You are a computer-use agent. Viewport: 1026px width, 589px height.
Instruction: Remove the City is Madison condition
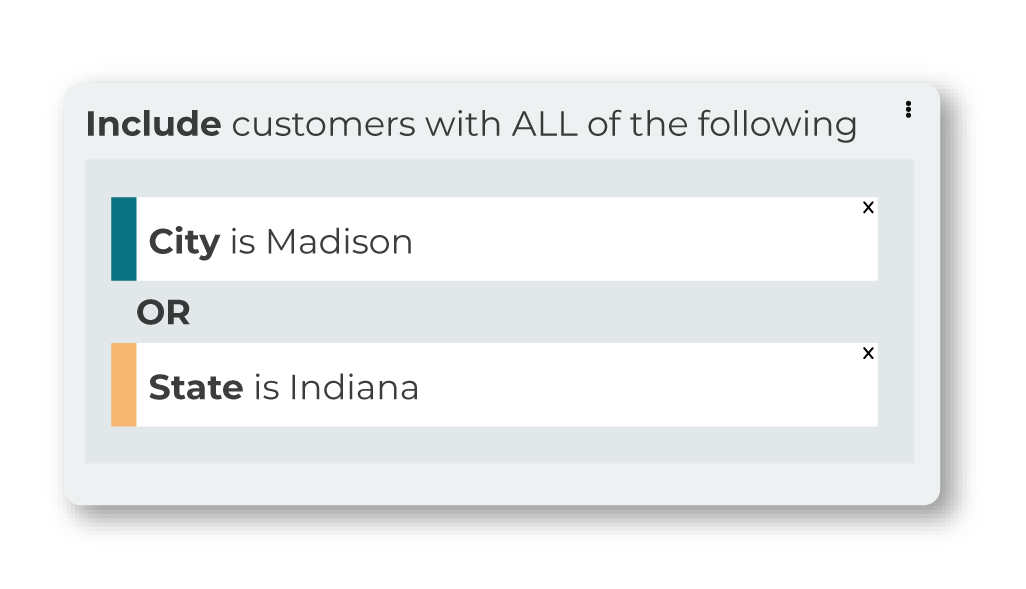868,207
